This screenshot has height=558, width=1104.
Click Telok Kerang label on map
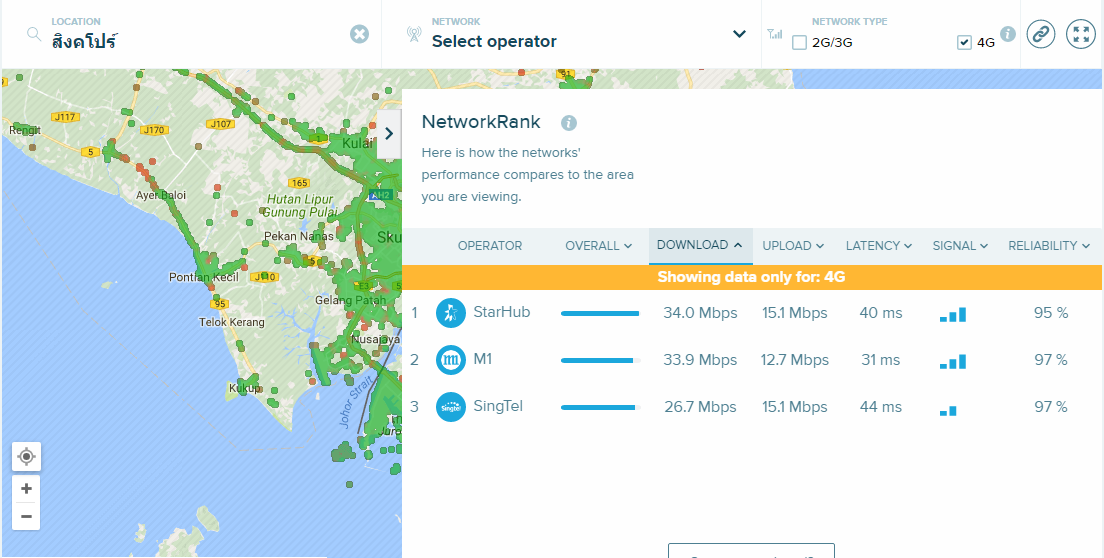[x=232, y=322]
